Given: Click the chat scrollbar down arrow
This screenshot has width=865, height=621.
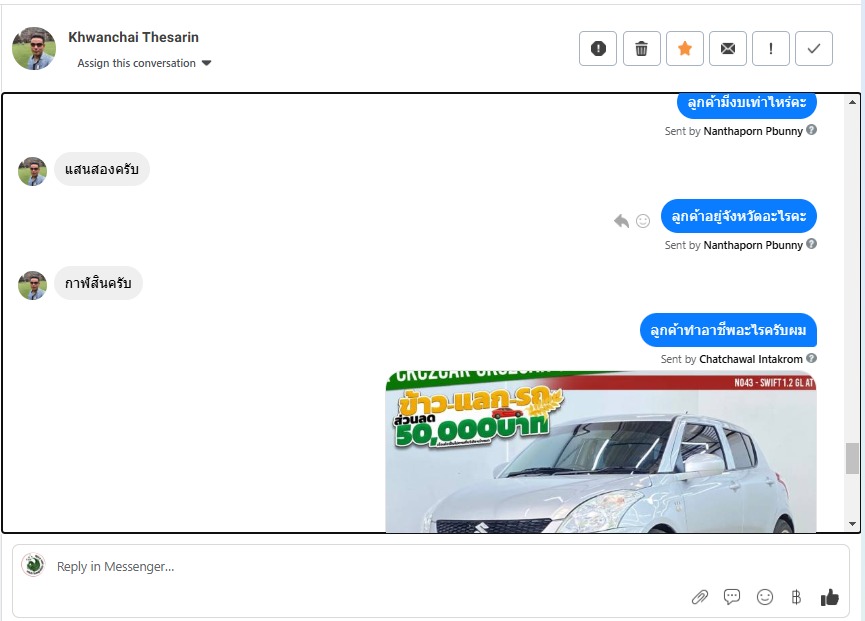Looking at the screenshot, I should tap(852, 524).
